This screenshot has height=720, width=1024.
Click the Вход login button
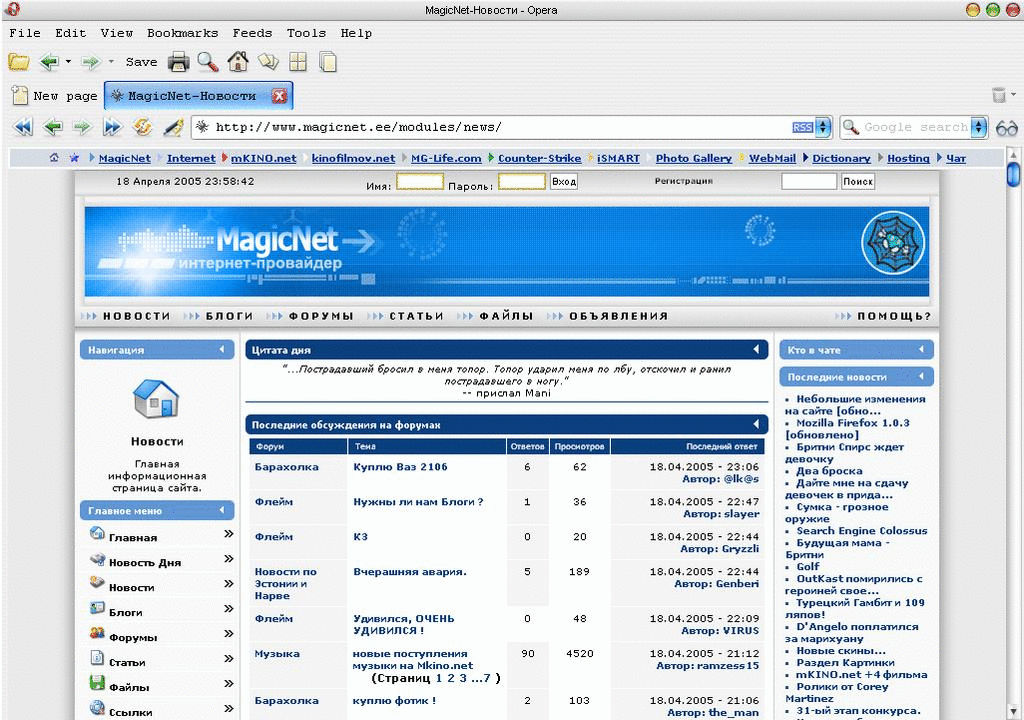coord(564,182)
